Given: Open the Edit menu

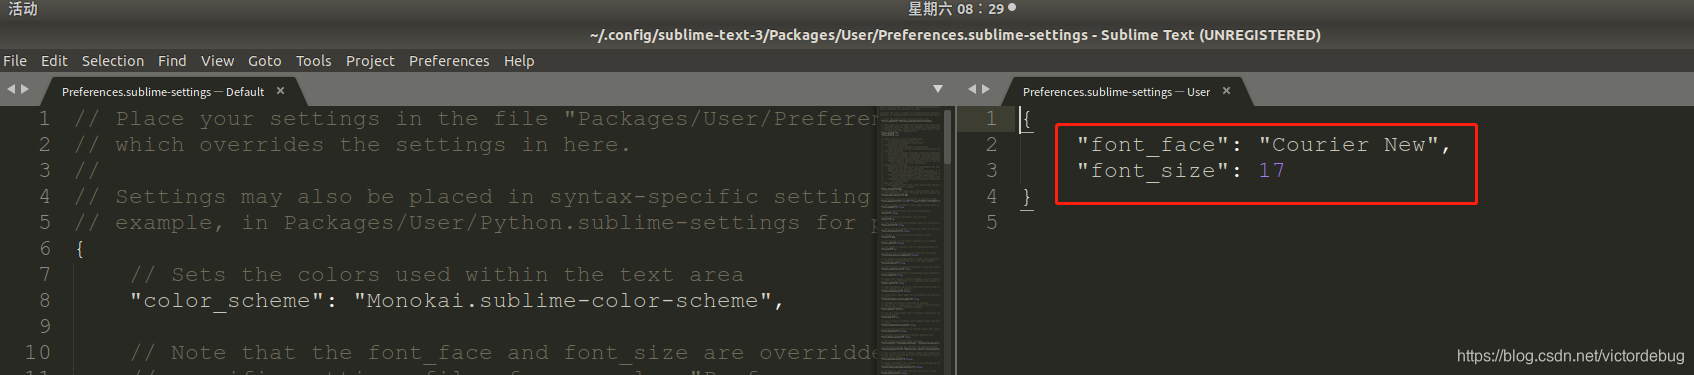Looking at the screenshot, I should click(x=54, y=61).
